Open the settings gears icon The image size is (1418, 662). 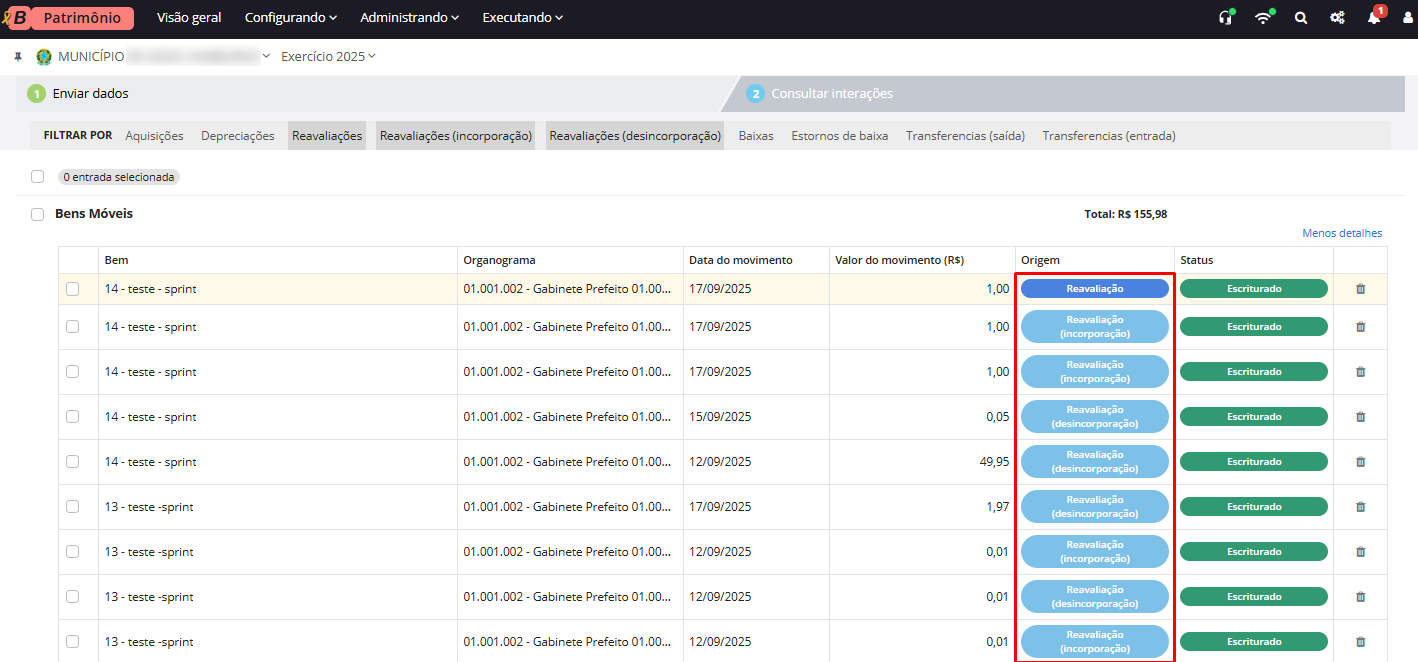coord(1337,18)
